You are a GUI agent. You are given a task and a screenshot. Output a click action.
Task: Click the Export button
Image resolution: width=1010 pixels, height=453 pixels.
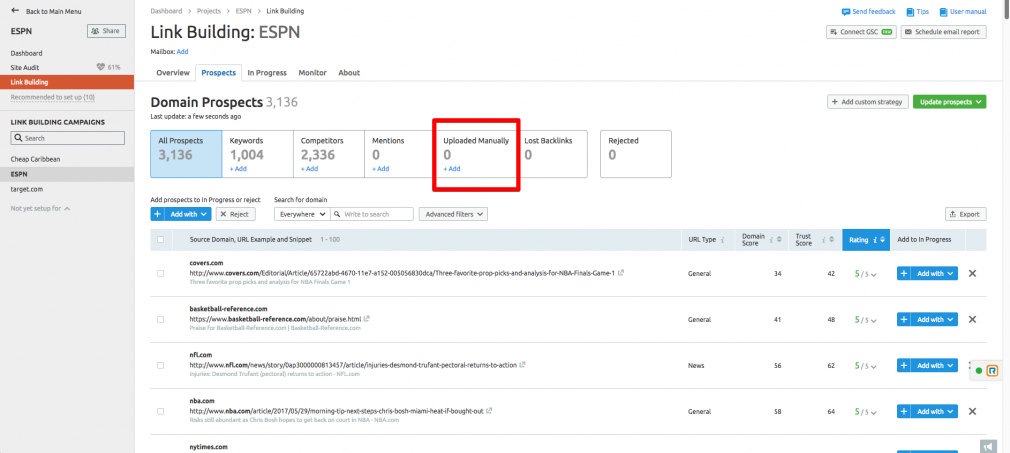coord(965,215)
